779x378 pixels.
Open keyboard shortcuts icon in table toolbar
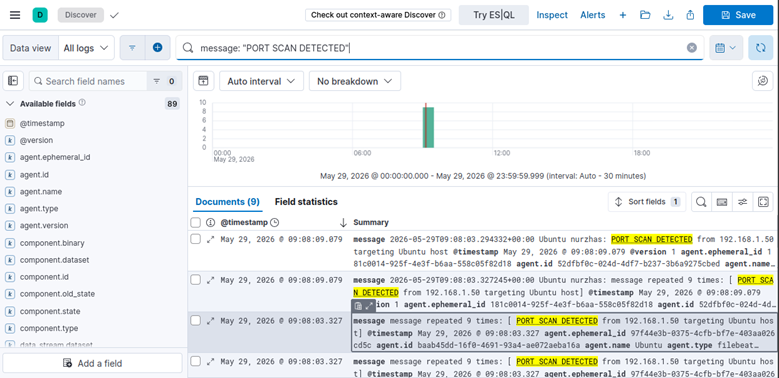722,202
